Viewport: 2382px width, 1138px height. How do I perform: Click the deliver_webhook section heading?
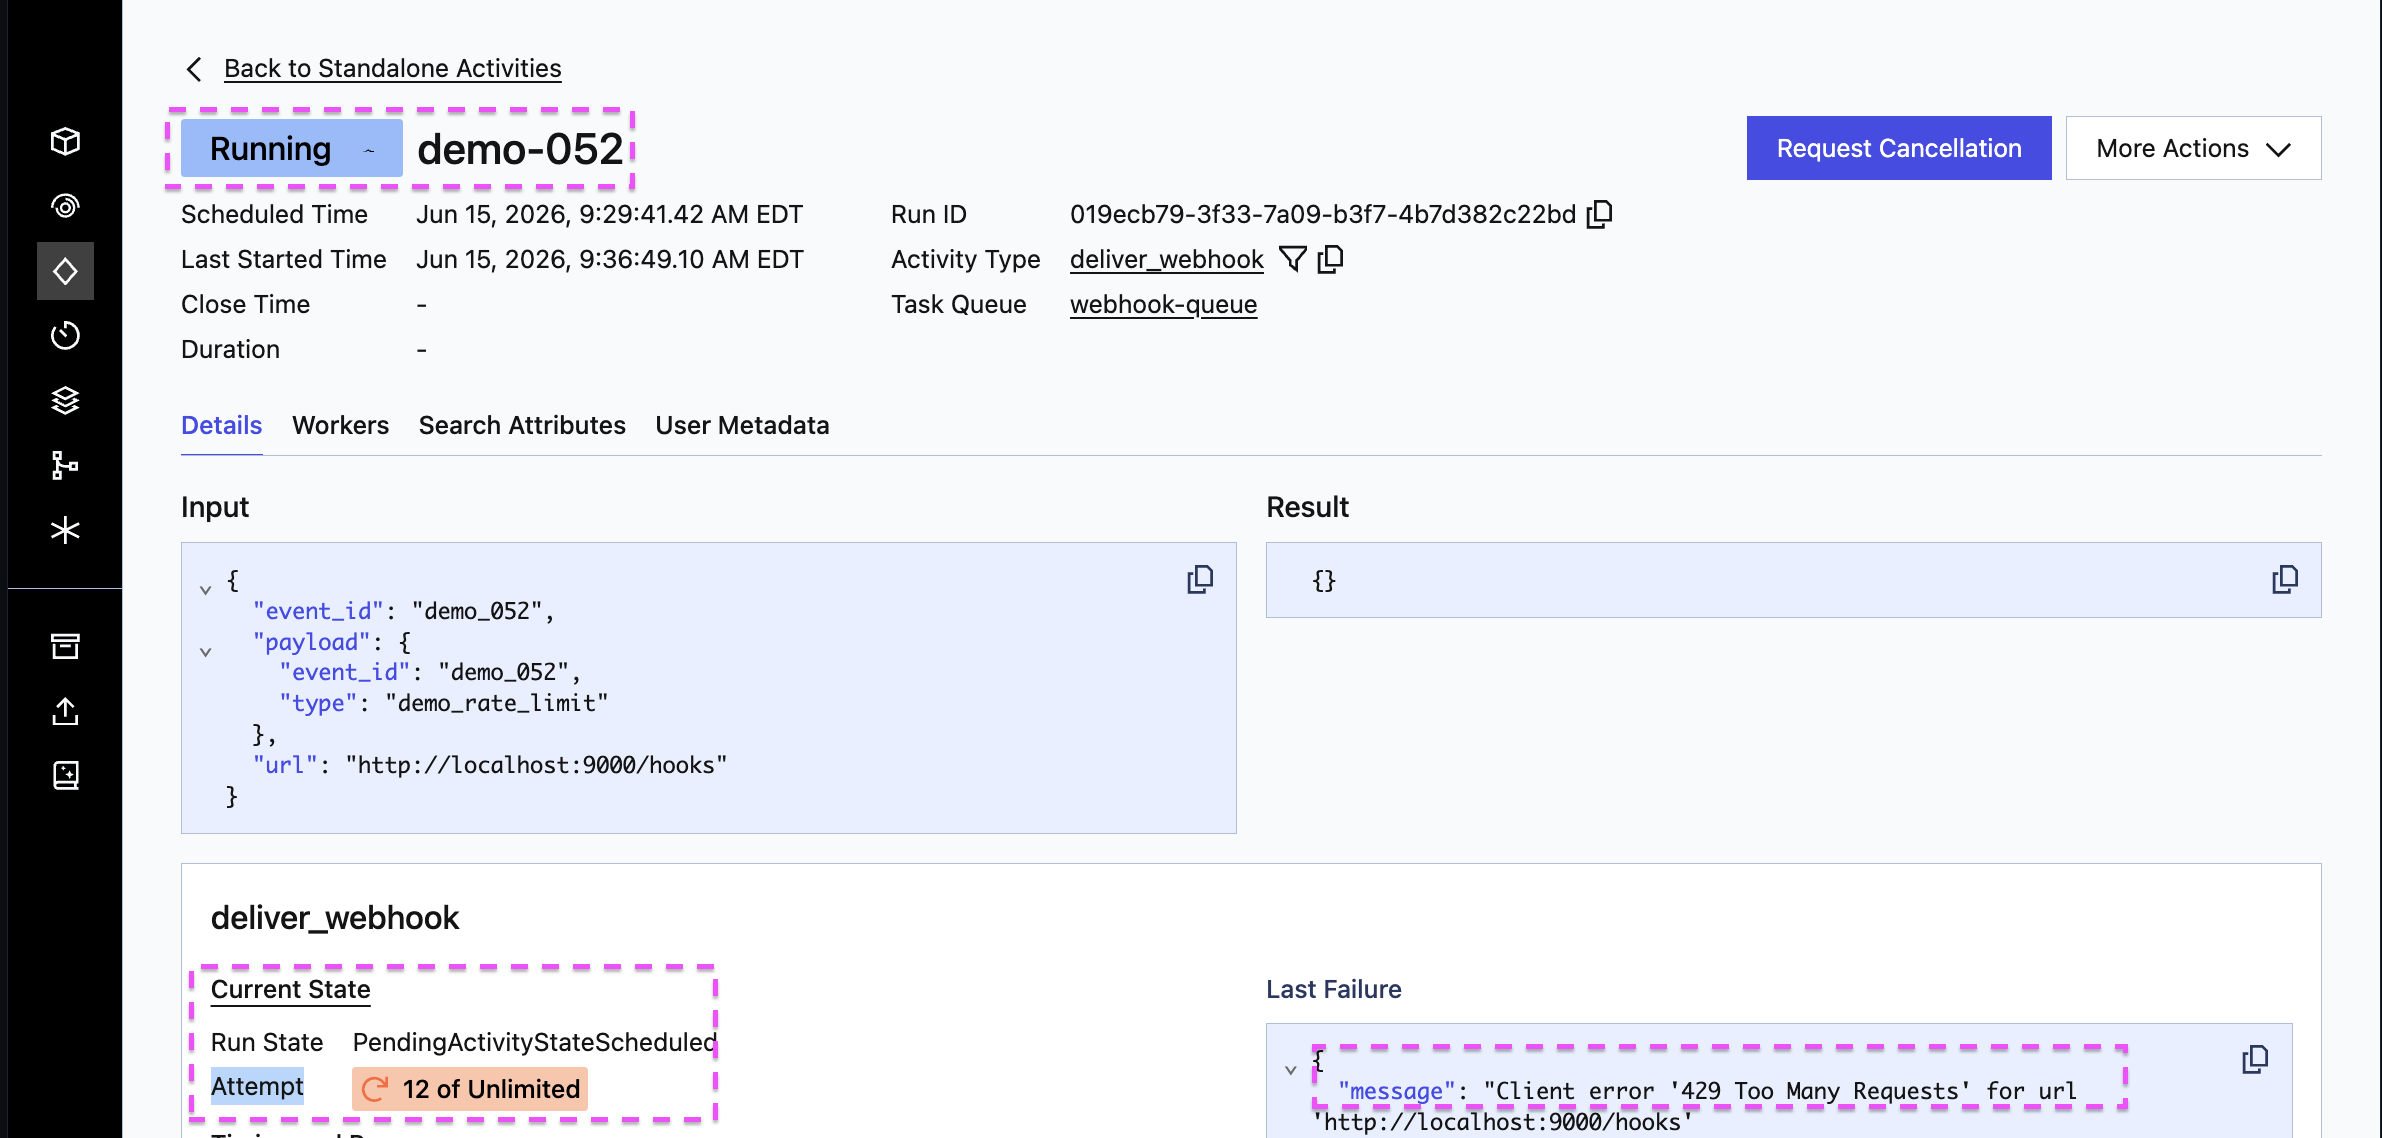335,917
